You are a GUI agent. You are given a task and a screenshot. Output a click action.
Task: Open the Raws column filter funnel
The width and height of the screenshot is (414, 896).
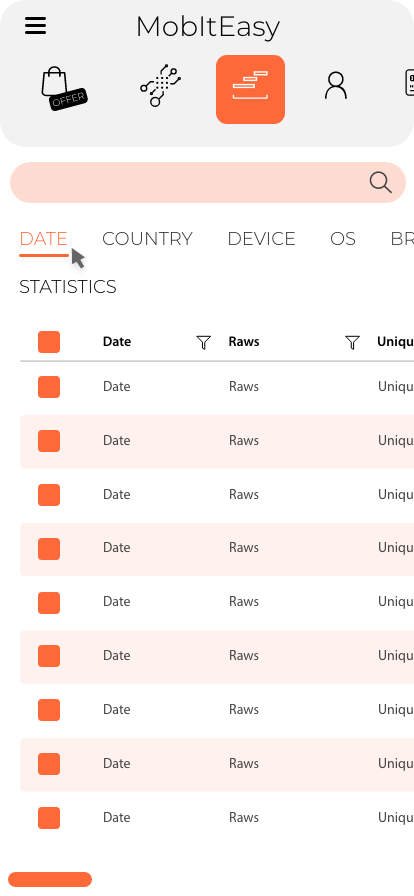[353, 342]
